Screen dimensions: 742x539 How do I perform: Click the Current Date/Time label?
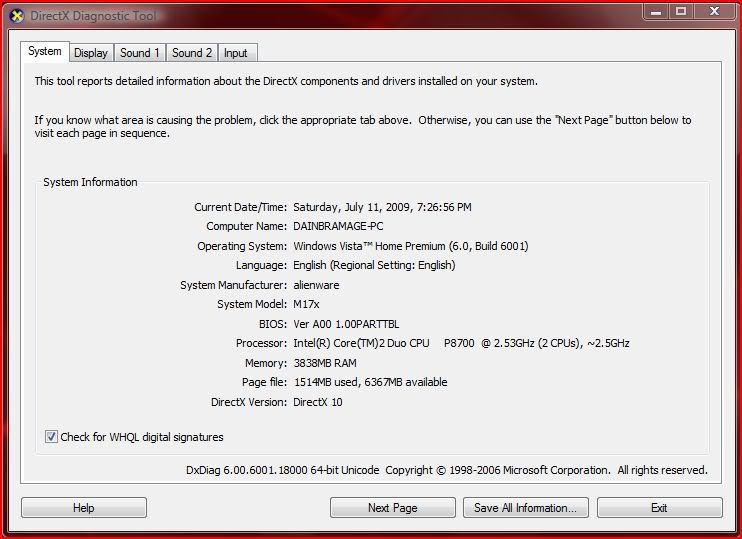pos(240,207)
